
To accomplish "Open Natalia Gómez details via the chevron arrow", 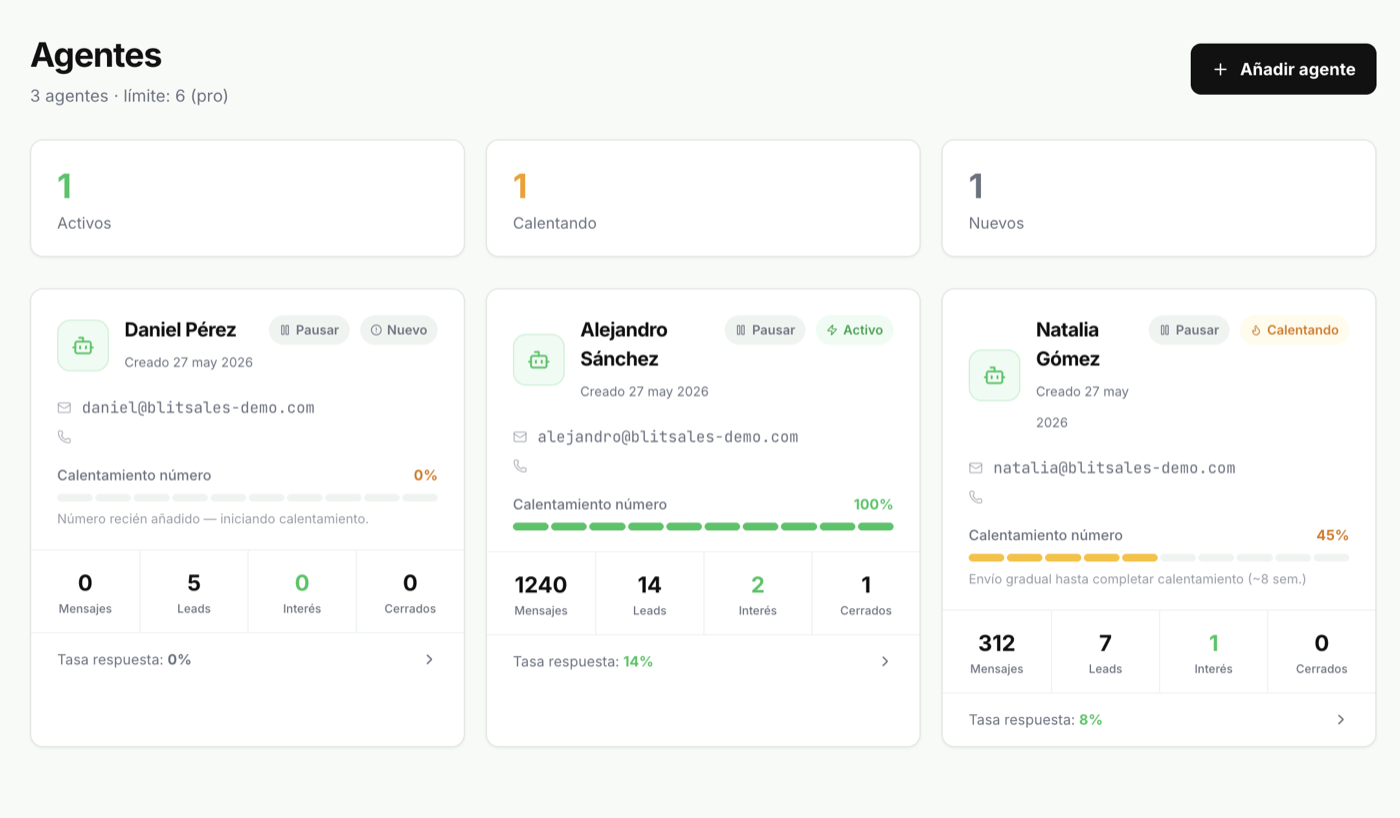I will click(x=1341, y=720).
